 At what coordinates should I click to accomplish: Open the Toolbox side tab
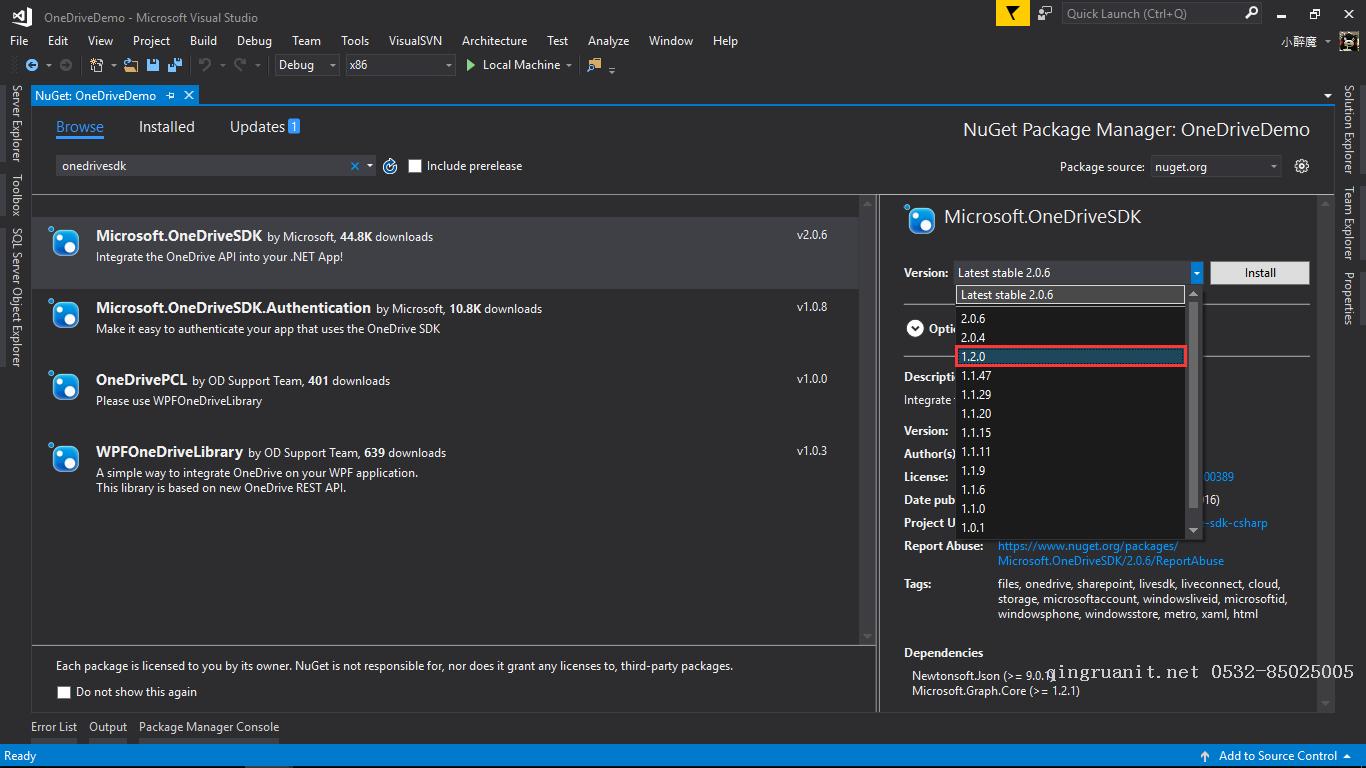click(x=15, y=195)
